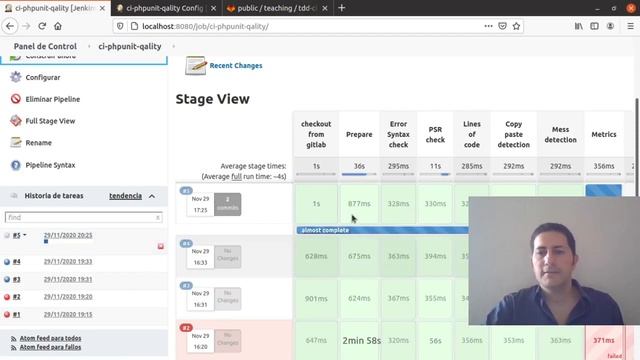Image resolution: width=640 pixels, height=360 pixels.
Task: Open Full Stage View link
Action: pyautogui.click(x=50, y=121)
